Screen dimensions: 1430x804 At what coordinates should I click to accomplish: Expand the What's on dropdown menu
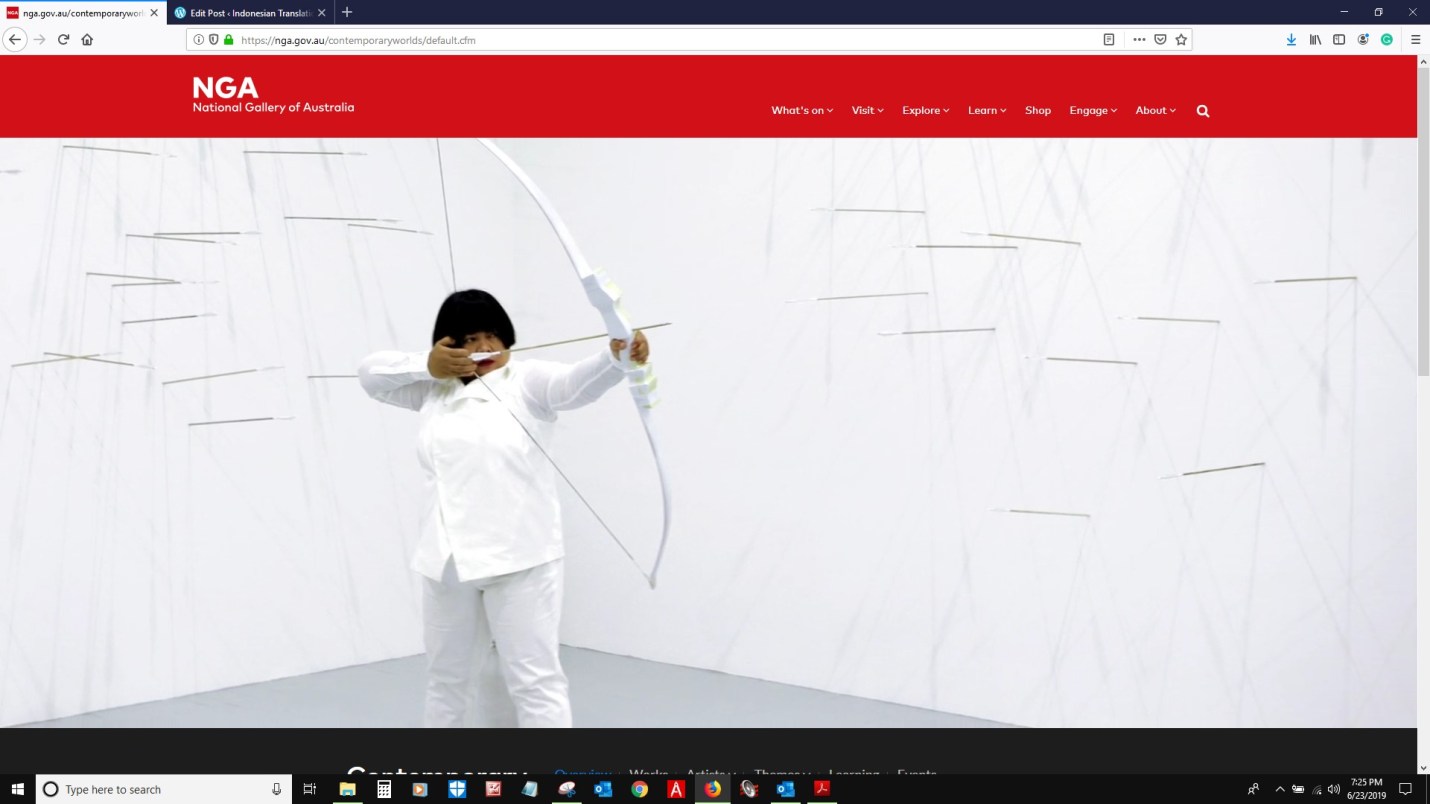(801, 111)
